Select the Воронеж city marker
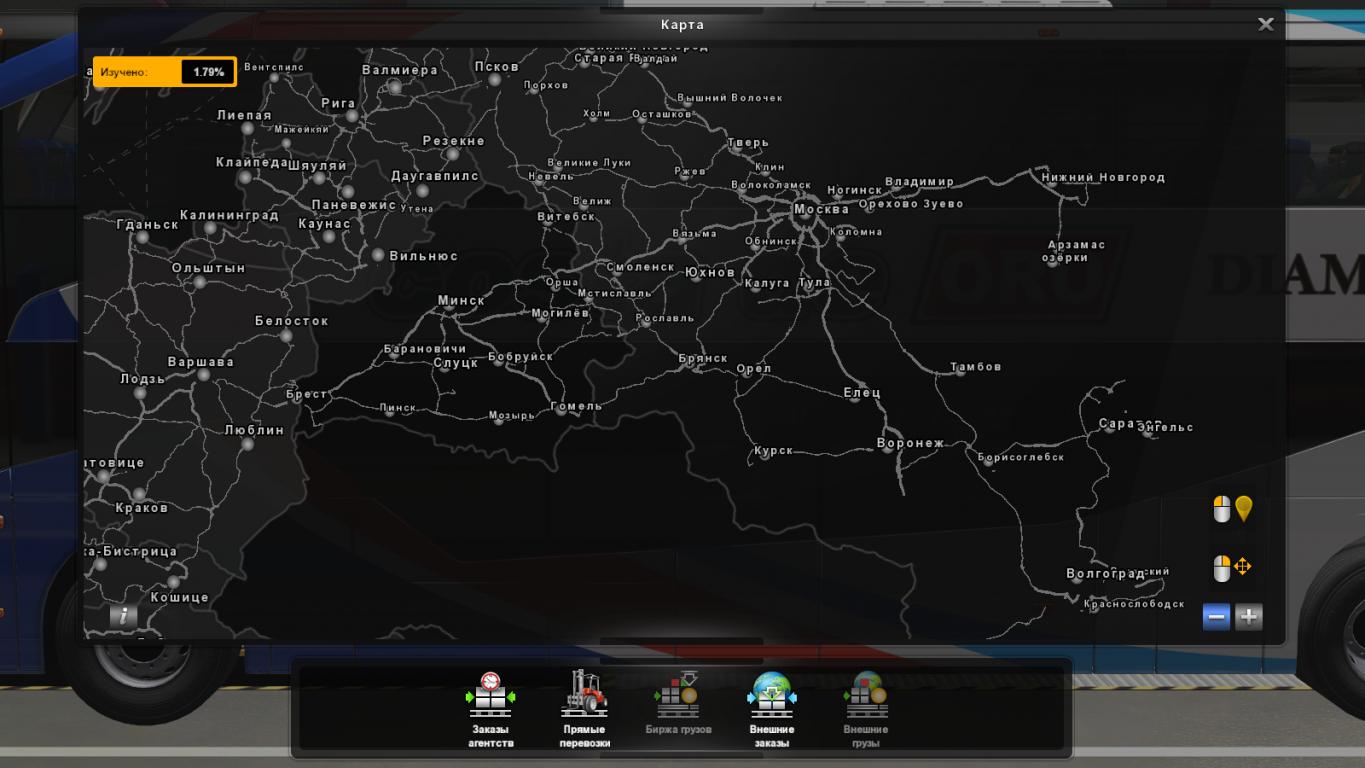Viewport: 1365px width, 768px height. [x=888, y=448]
